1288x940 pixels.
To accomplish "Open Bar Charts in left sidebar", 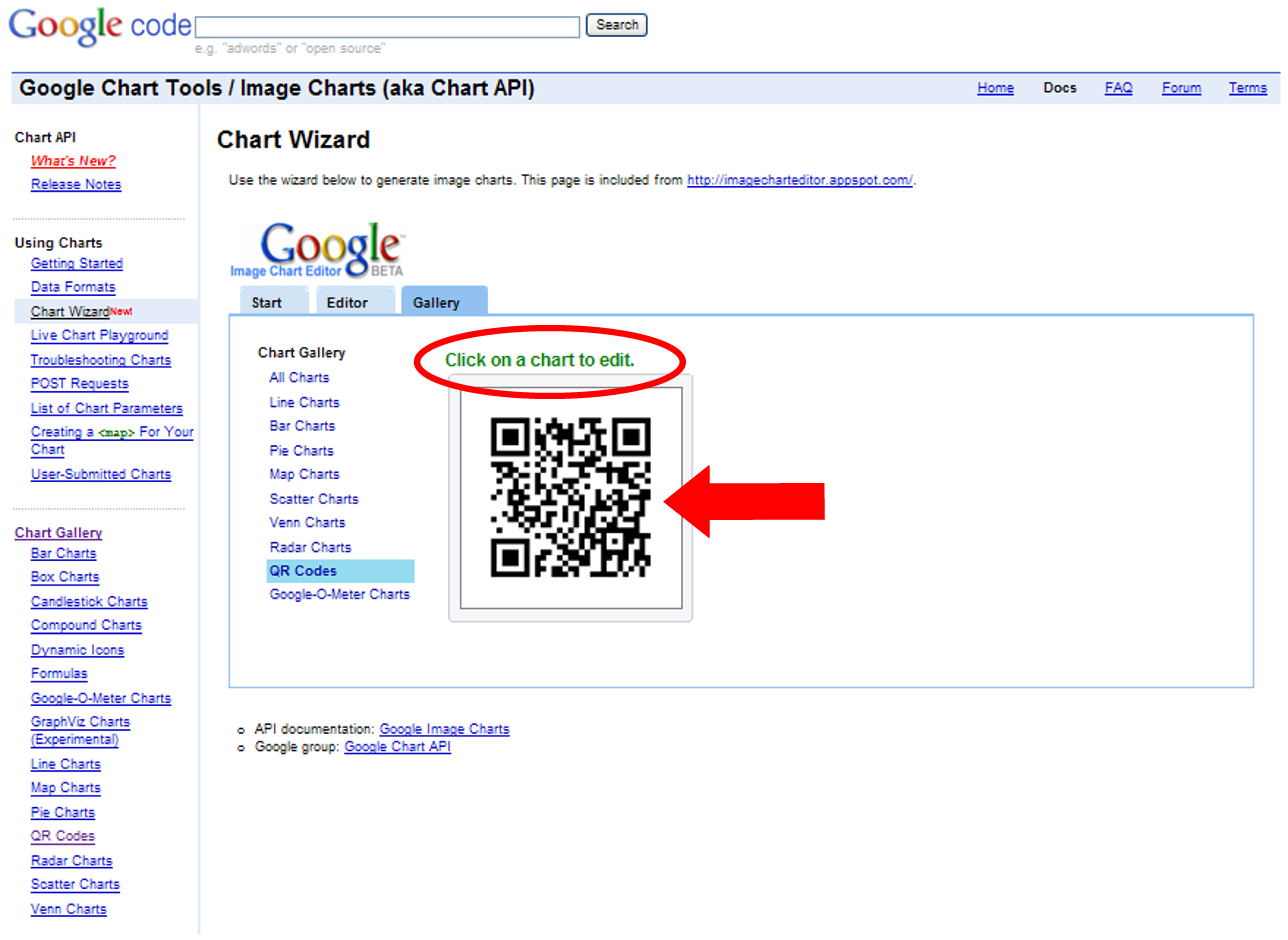I will click(x=64, y=554).
